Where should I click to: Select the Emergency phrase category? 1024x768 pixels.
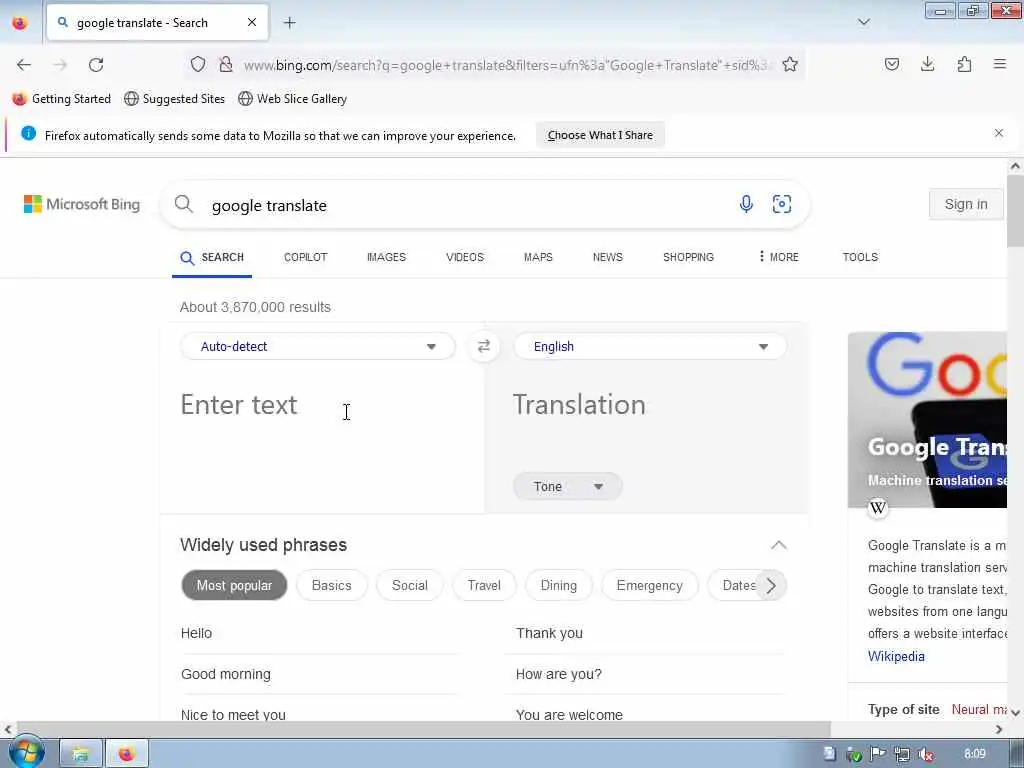pos(649,585)
